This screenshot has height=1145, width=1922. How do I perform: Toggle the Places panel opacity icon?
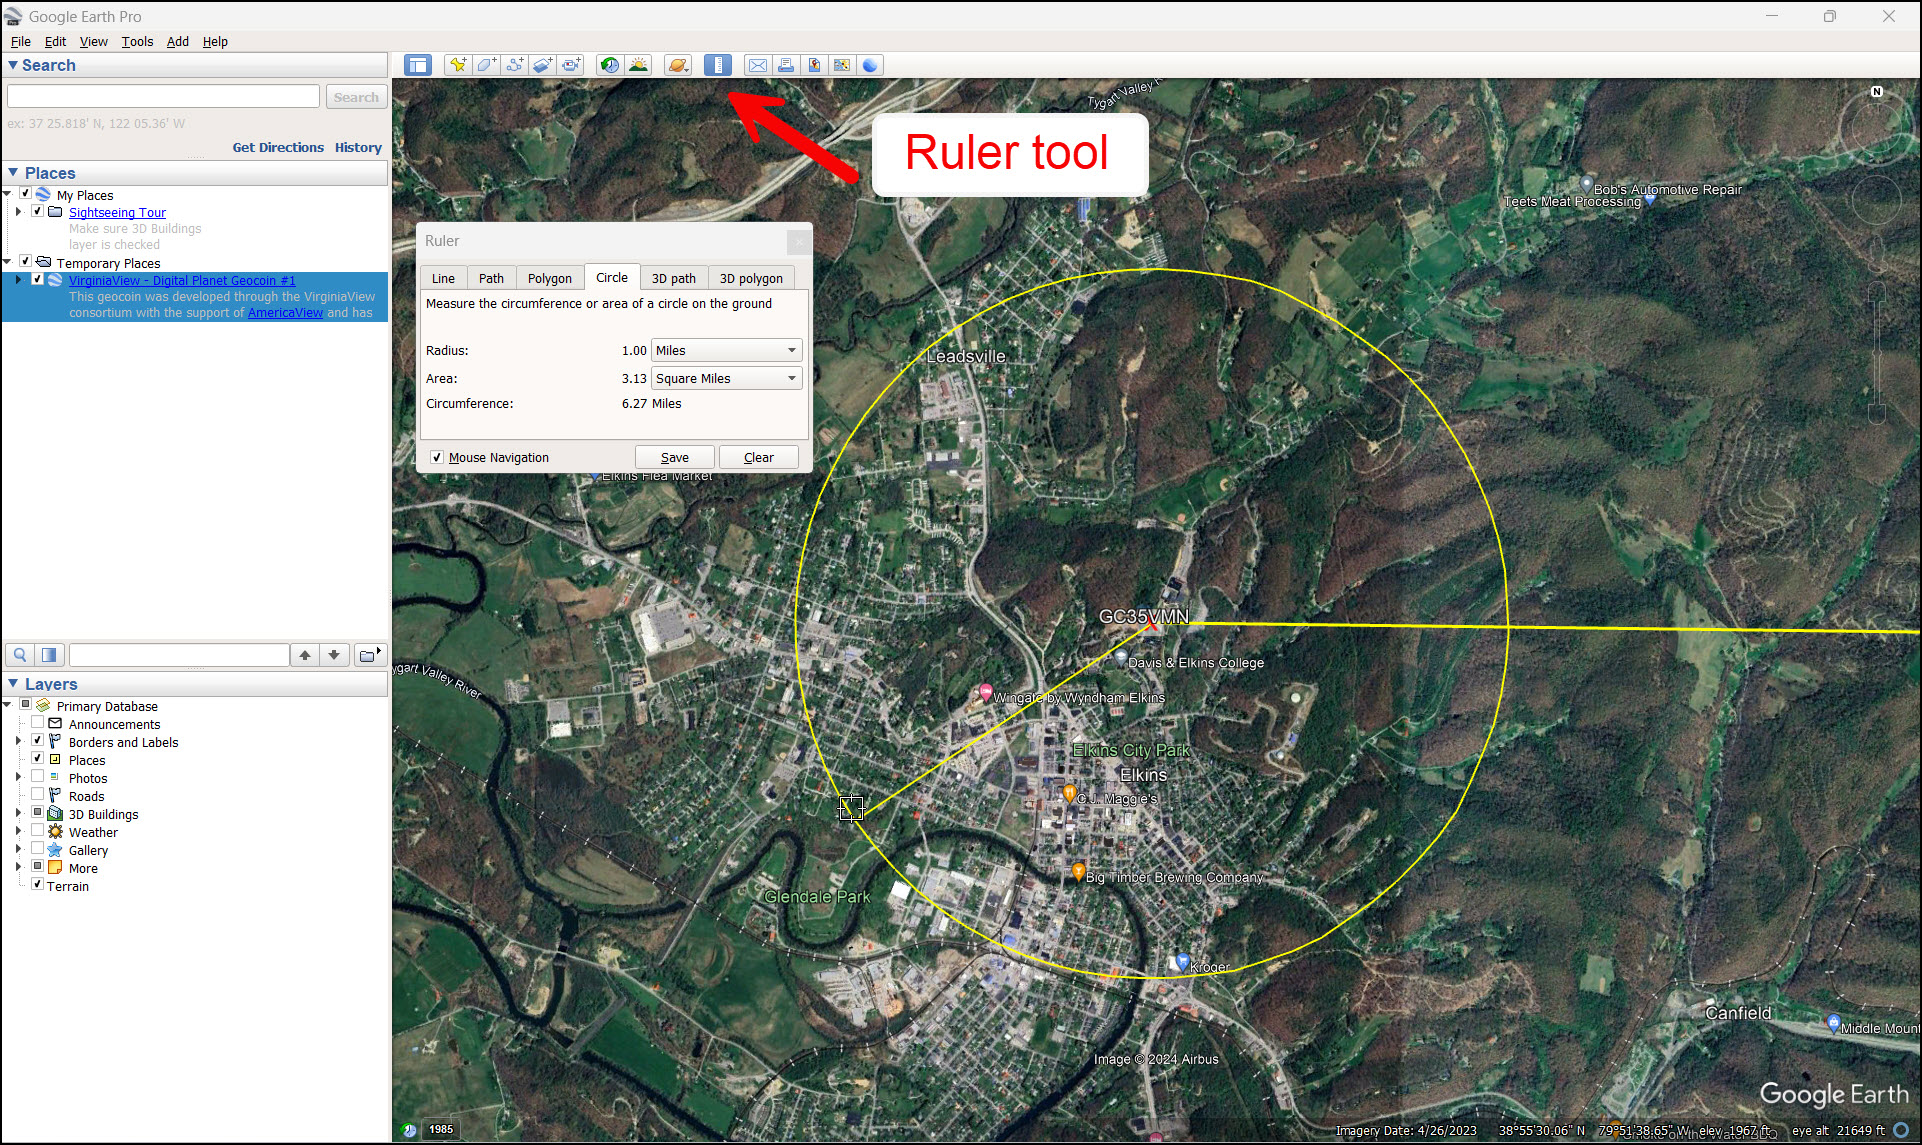[49, 655]
